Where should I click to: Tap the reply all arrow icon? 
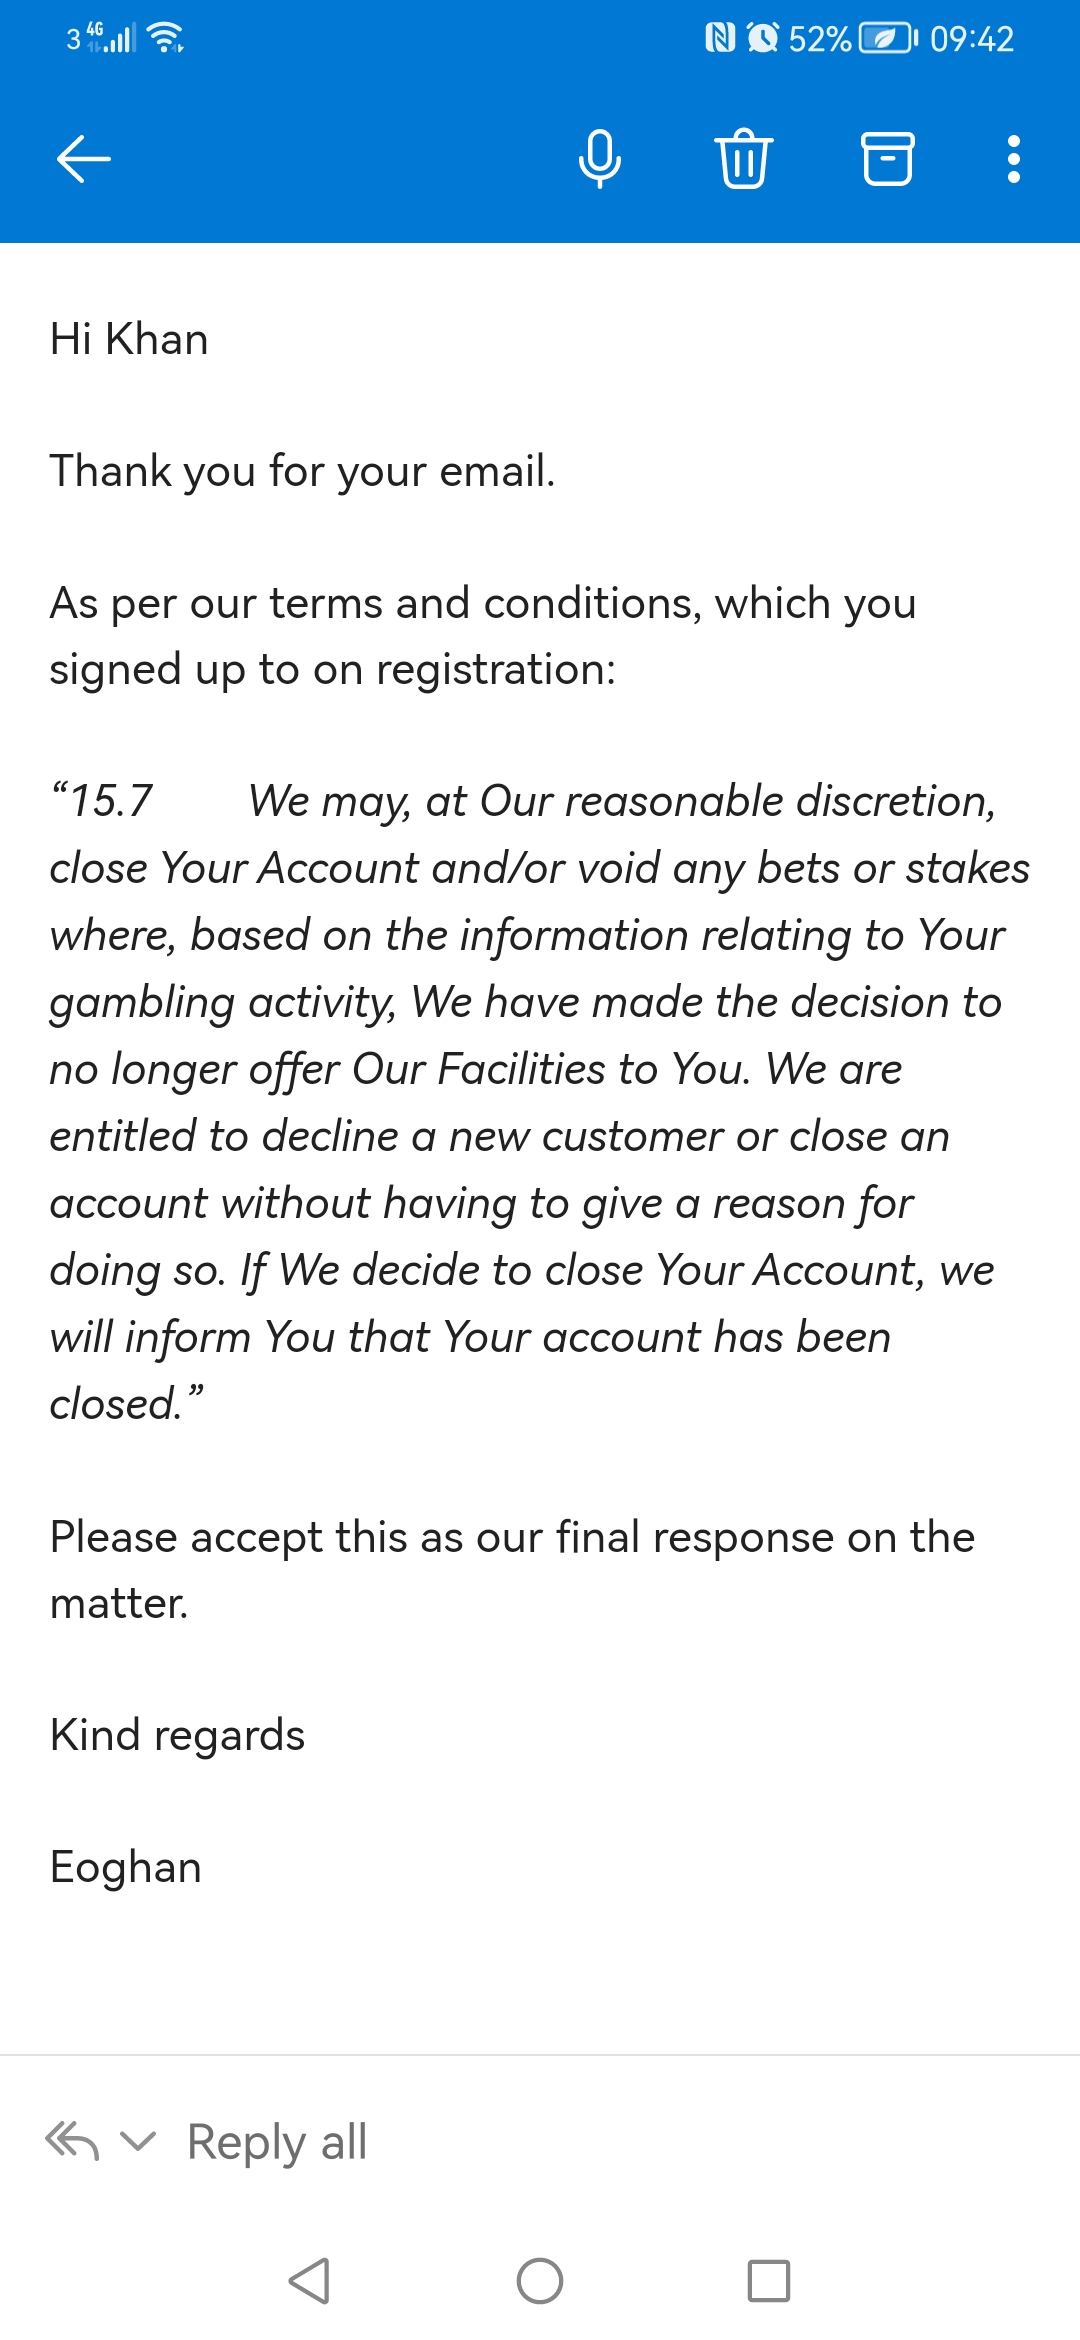(x=72, y=2141)
